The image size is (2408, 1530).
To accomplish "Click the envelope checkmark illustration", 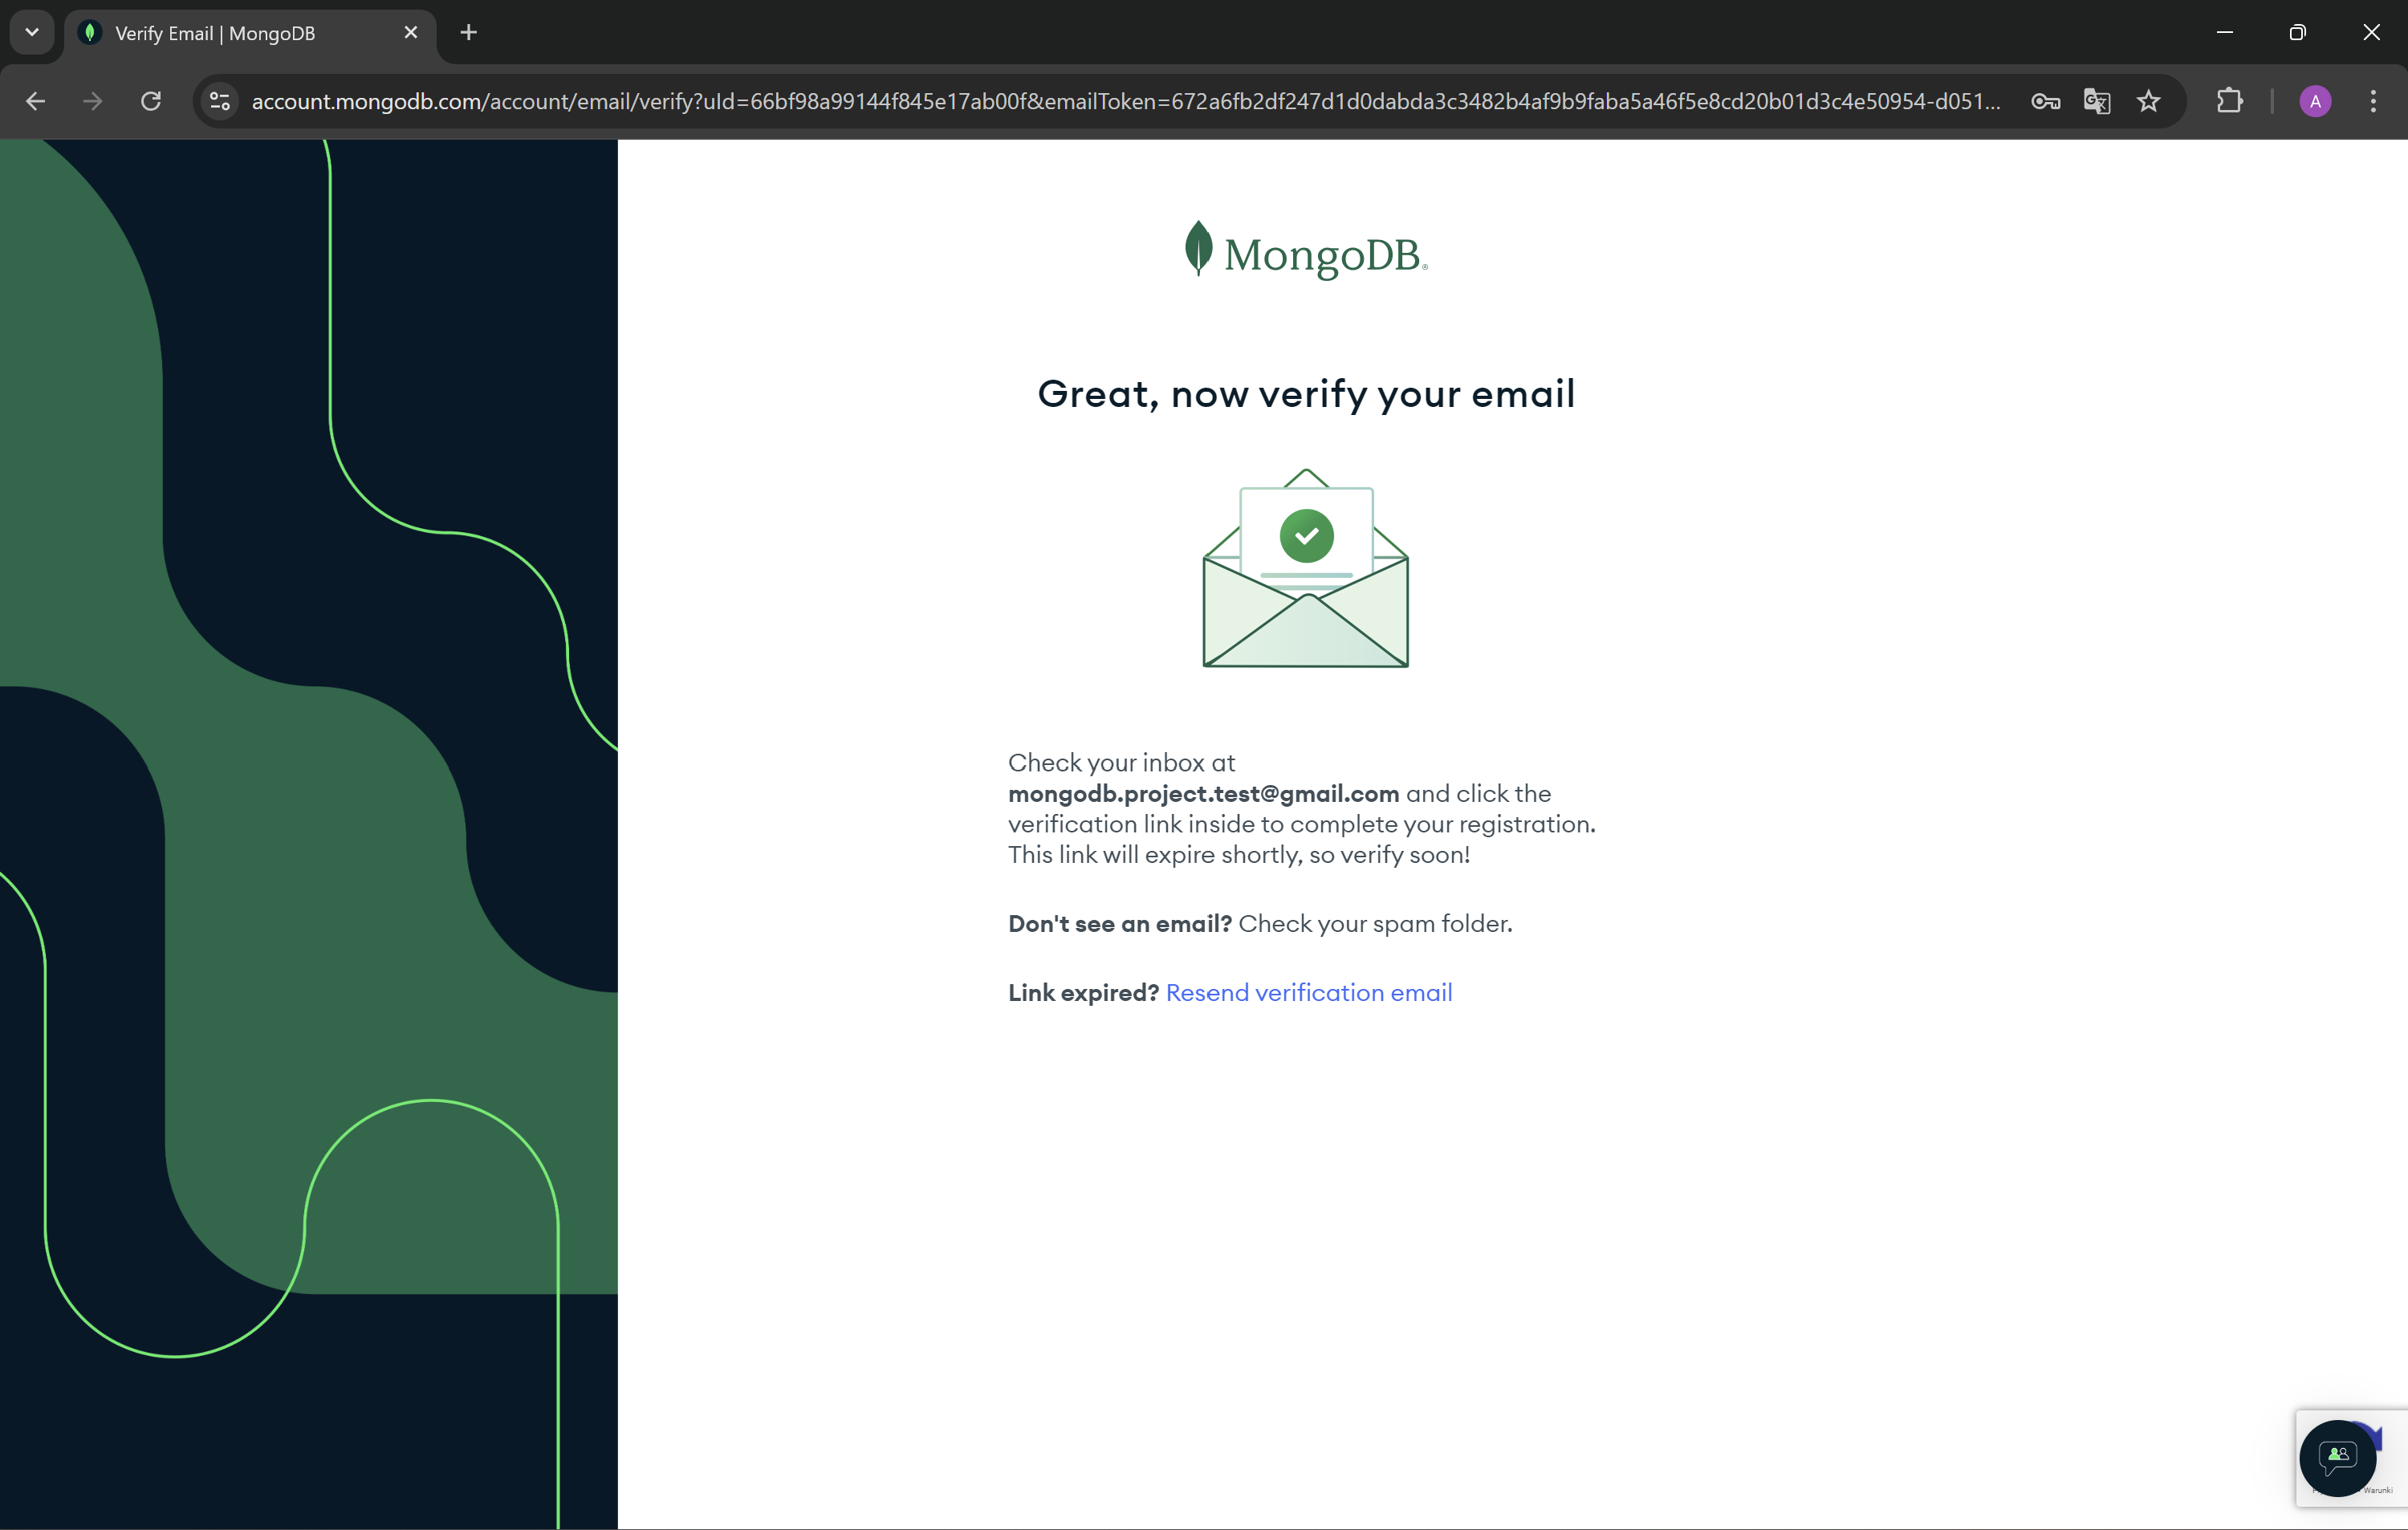I will [1305, 568].
